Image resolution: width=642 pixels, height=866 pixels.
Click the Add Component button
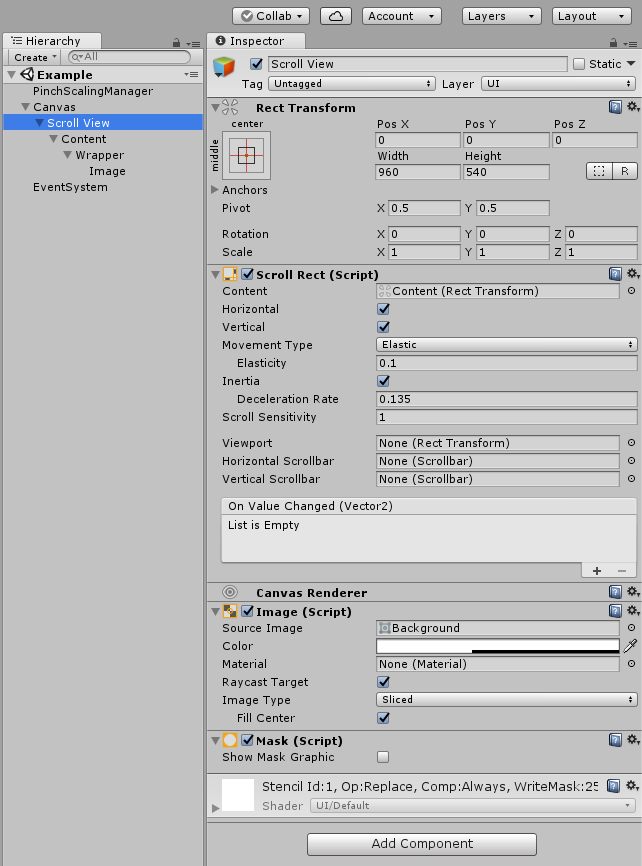point(422,844)
